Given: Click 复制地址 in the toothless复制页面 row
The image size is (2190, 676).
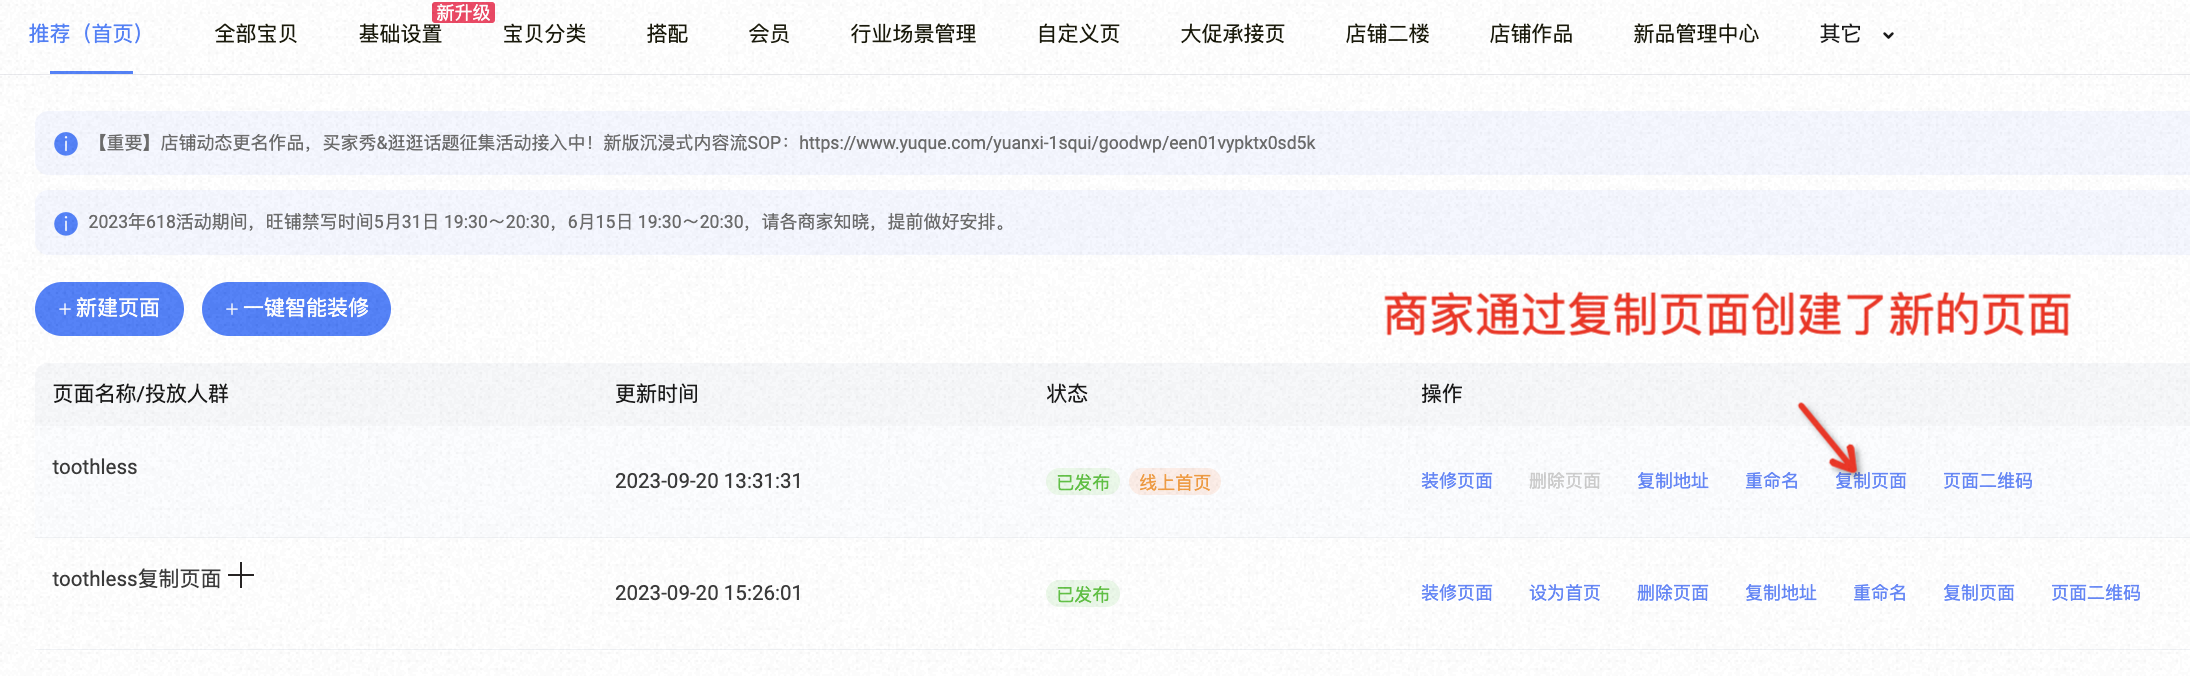Looking at the screenshot, I should [x=1781, y=594].
